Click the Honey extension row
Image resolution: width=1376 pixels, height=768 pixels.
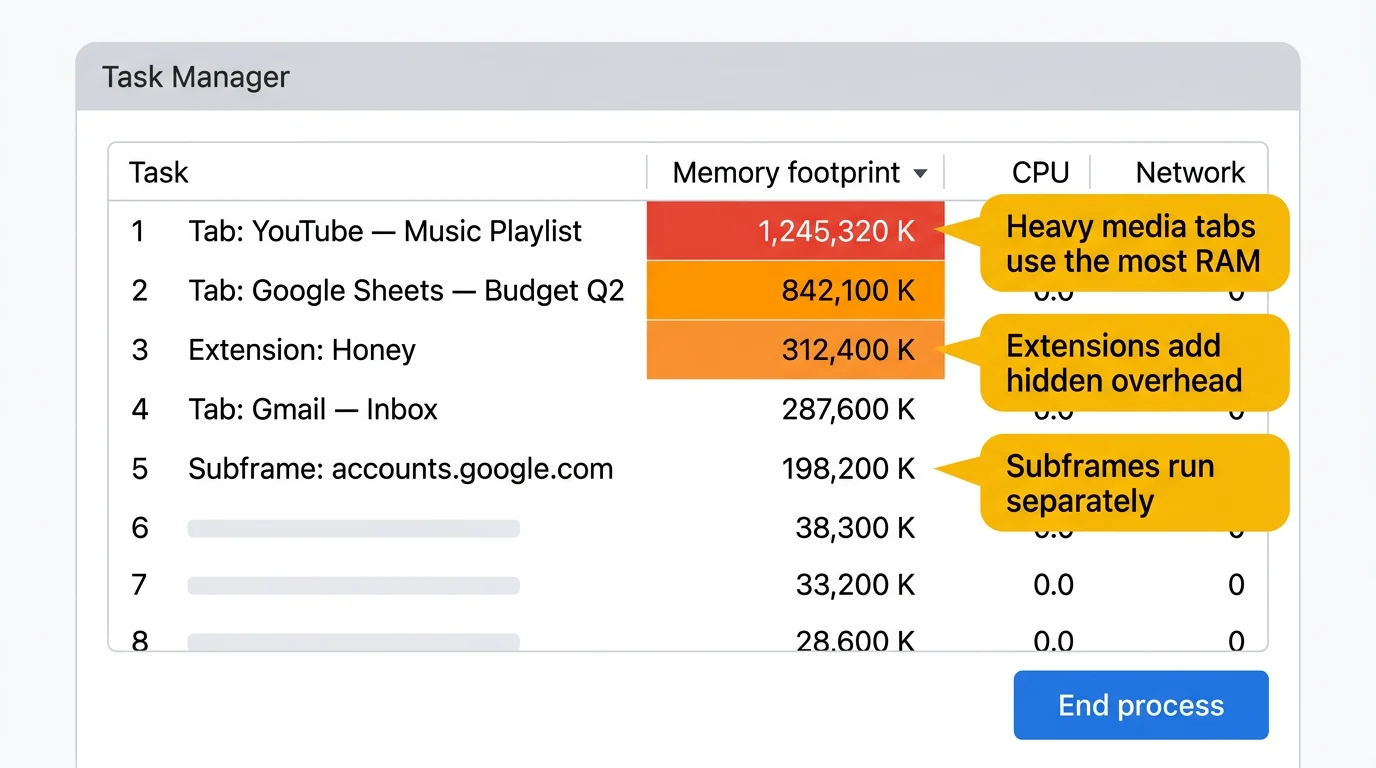(302, 350)
